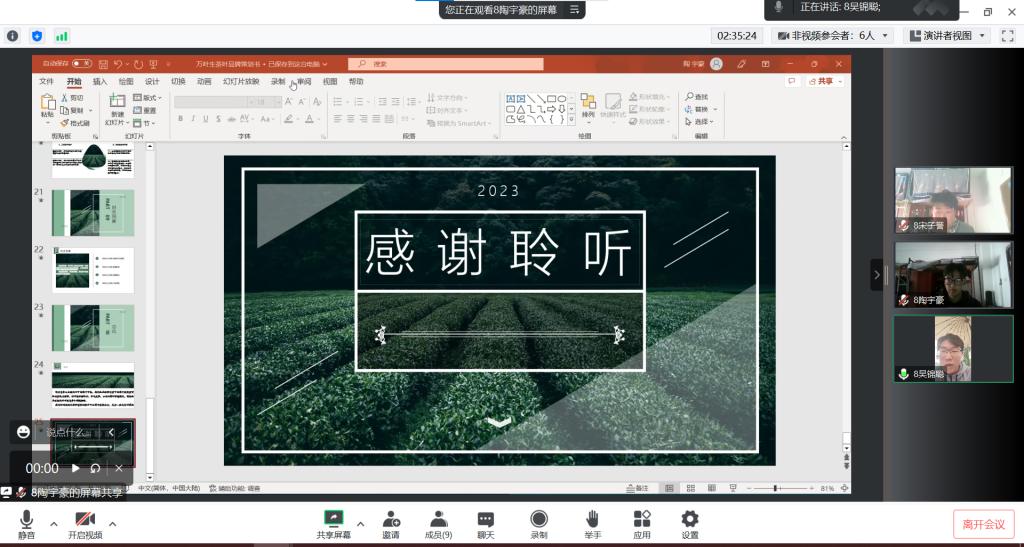Open the 聊天 chat panel

tap(486, 519)
